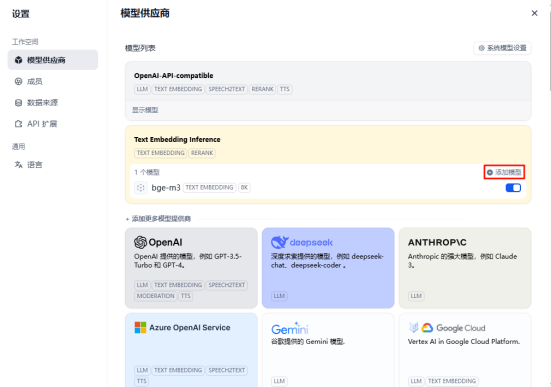551x387 pixels.
Task: Click the Vertex AI icon beside Google Cloud
Action: point(414,328)
